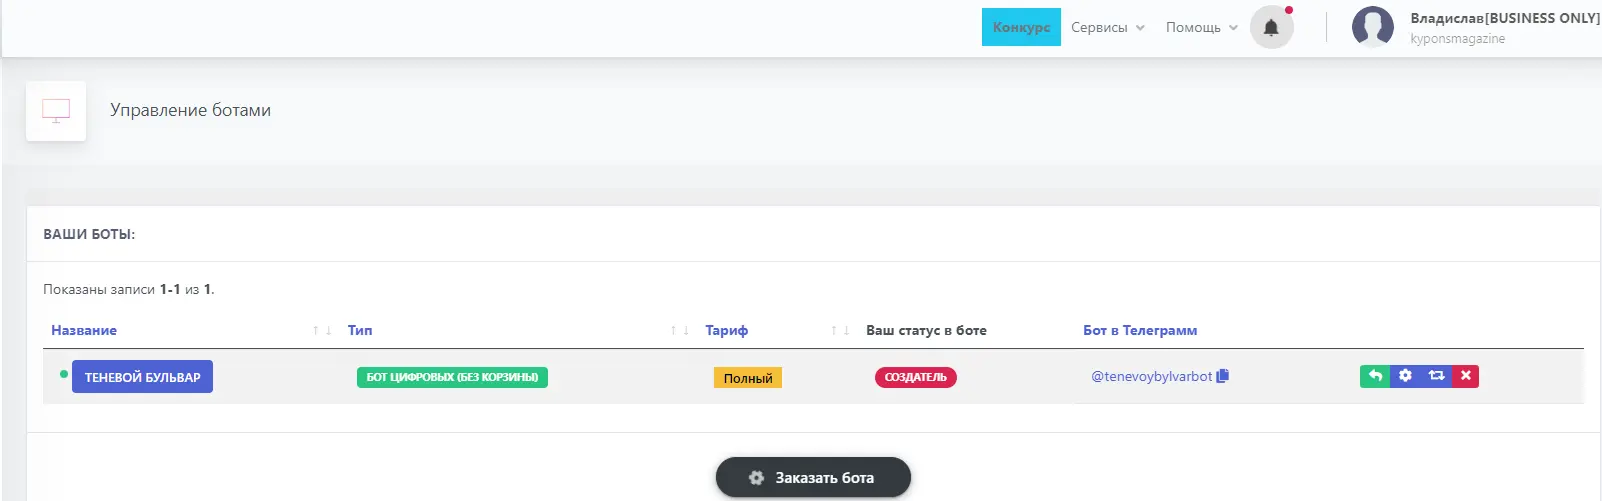
Task: Click the ВАШИ БОТЫ: heading
Action: [x=89, y=234]
